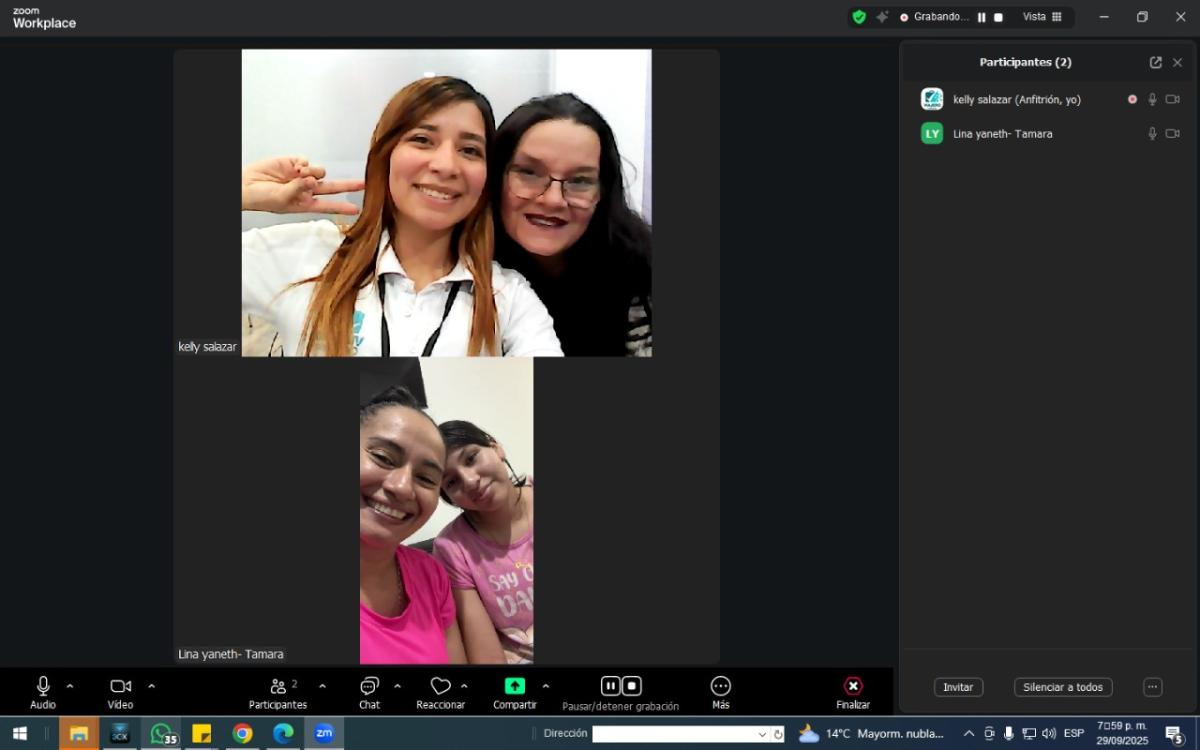Pause the recording in the bottom toolbar

pos(610,686)
